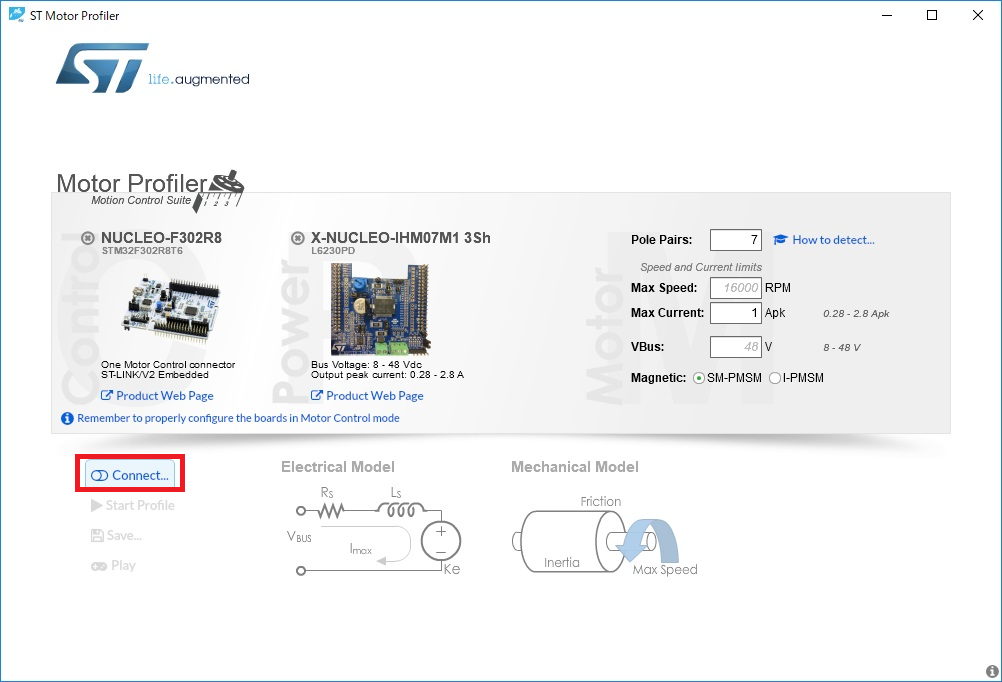This screenshot has width=1002, height=682.
Task: Click the circled X beside X-NUCLEO-IHM07M1
Action: click(x=298, y=238)
